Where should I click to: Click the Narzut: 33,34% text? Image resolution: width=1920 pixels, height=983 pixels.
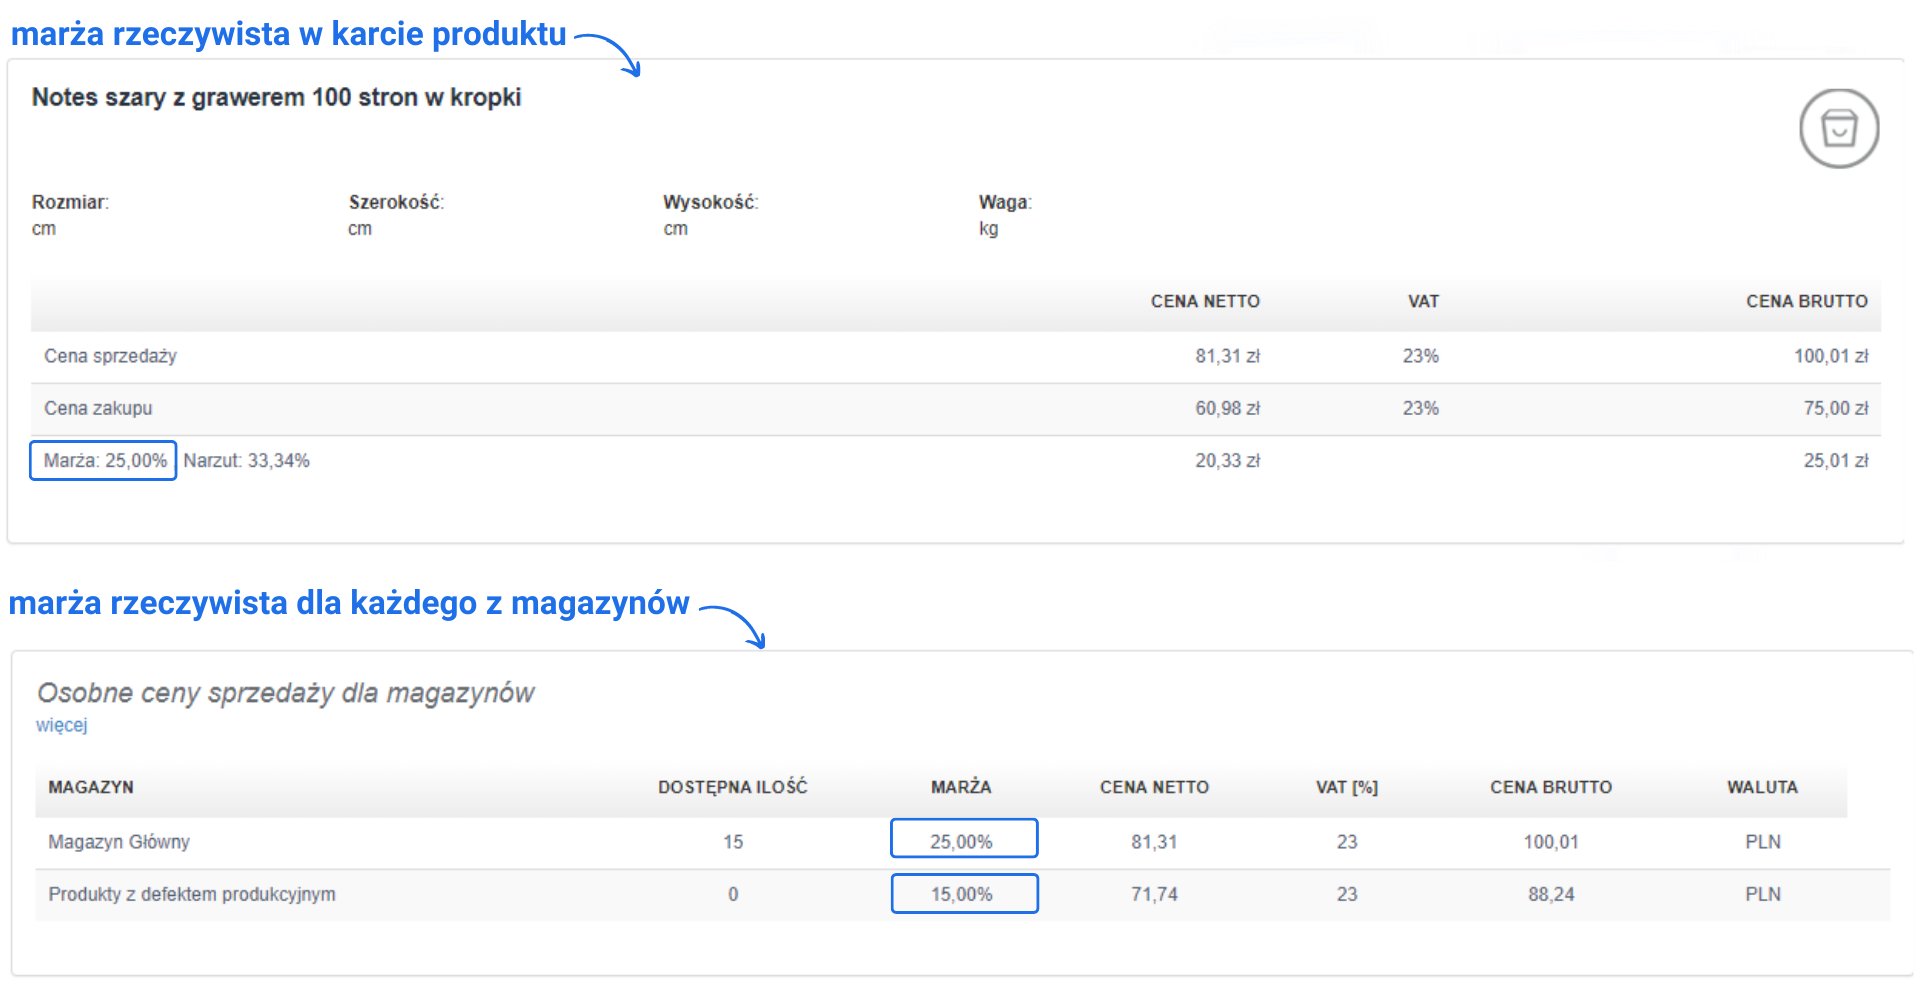[x=247, y=461]
